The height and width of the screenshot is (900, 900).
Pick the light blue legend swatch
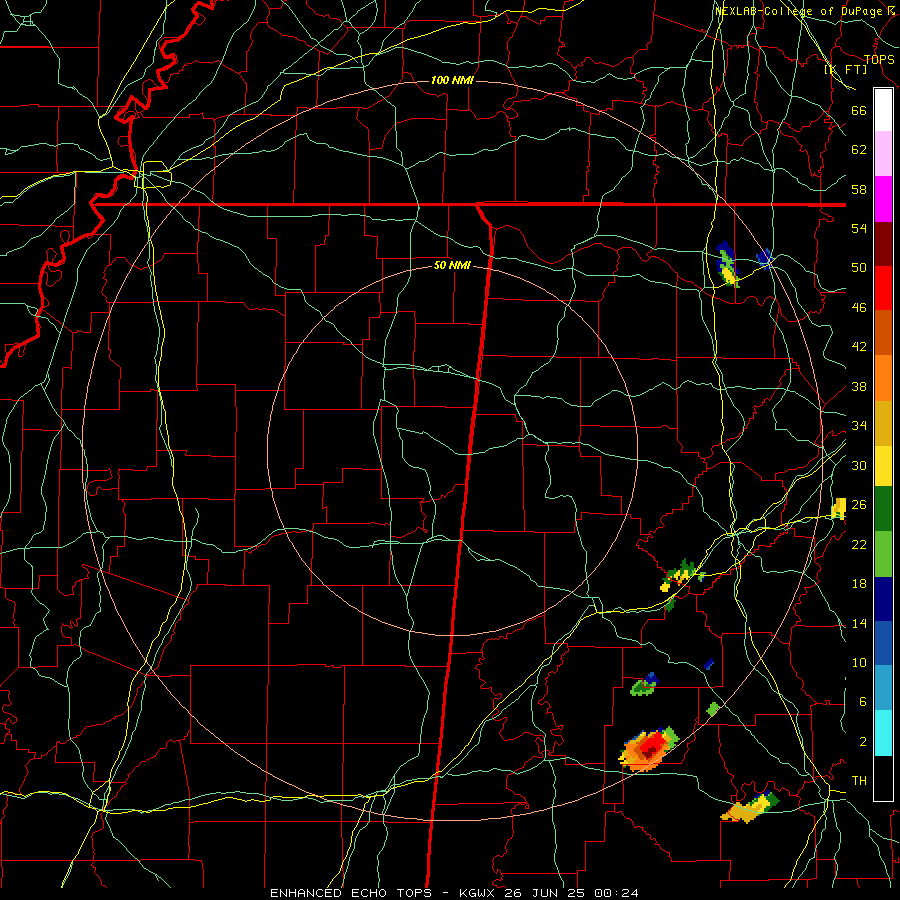pyautogui.click(x=883, y=688)
